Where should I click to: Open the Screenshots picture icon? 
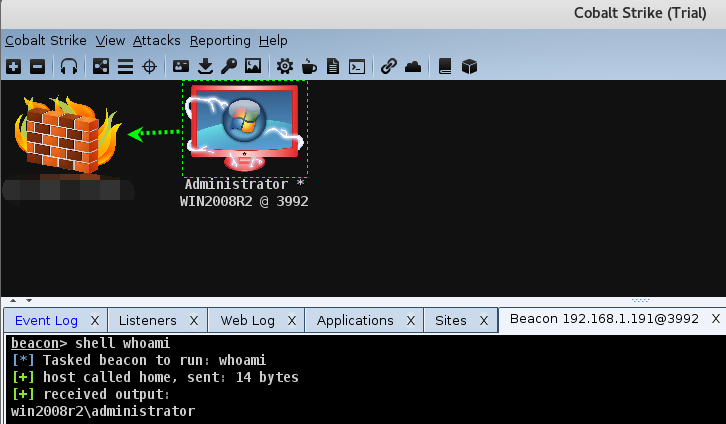coord(253,66)
